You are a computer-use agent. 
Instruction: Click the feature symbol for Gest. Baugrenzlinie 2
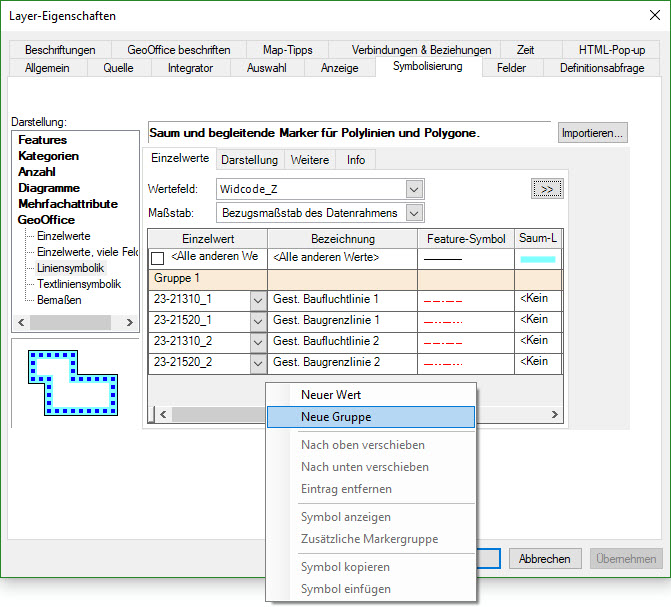coord(442,362)
